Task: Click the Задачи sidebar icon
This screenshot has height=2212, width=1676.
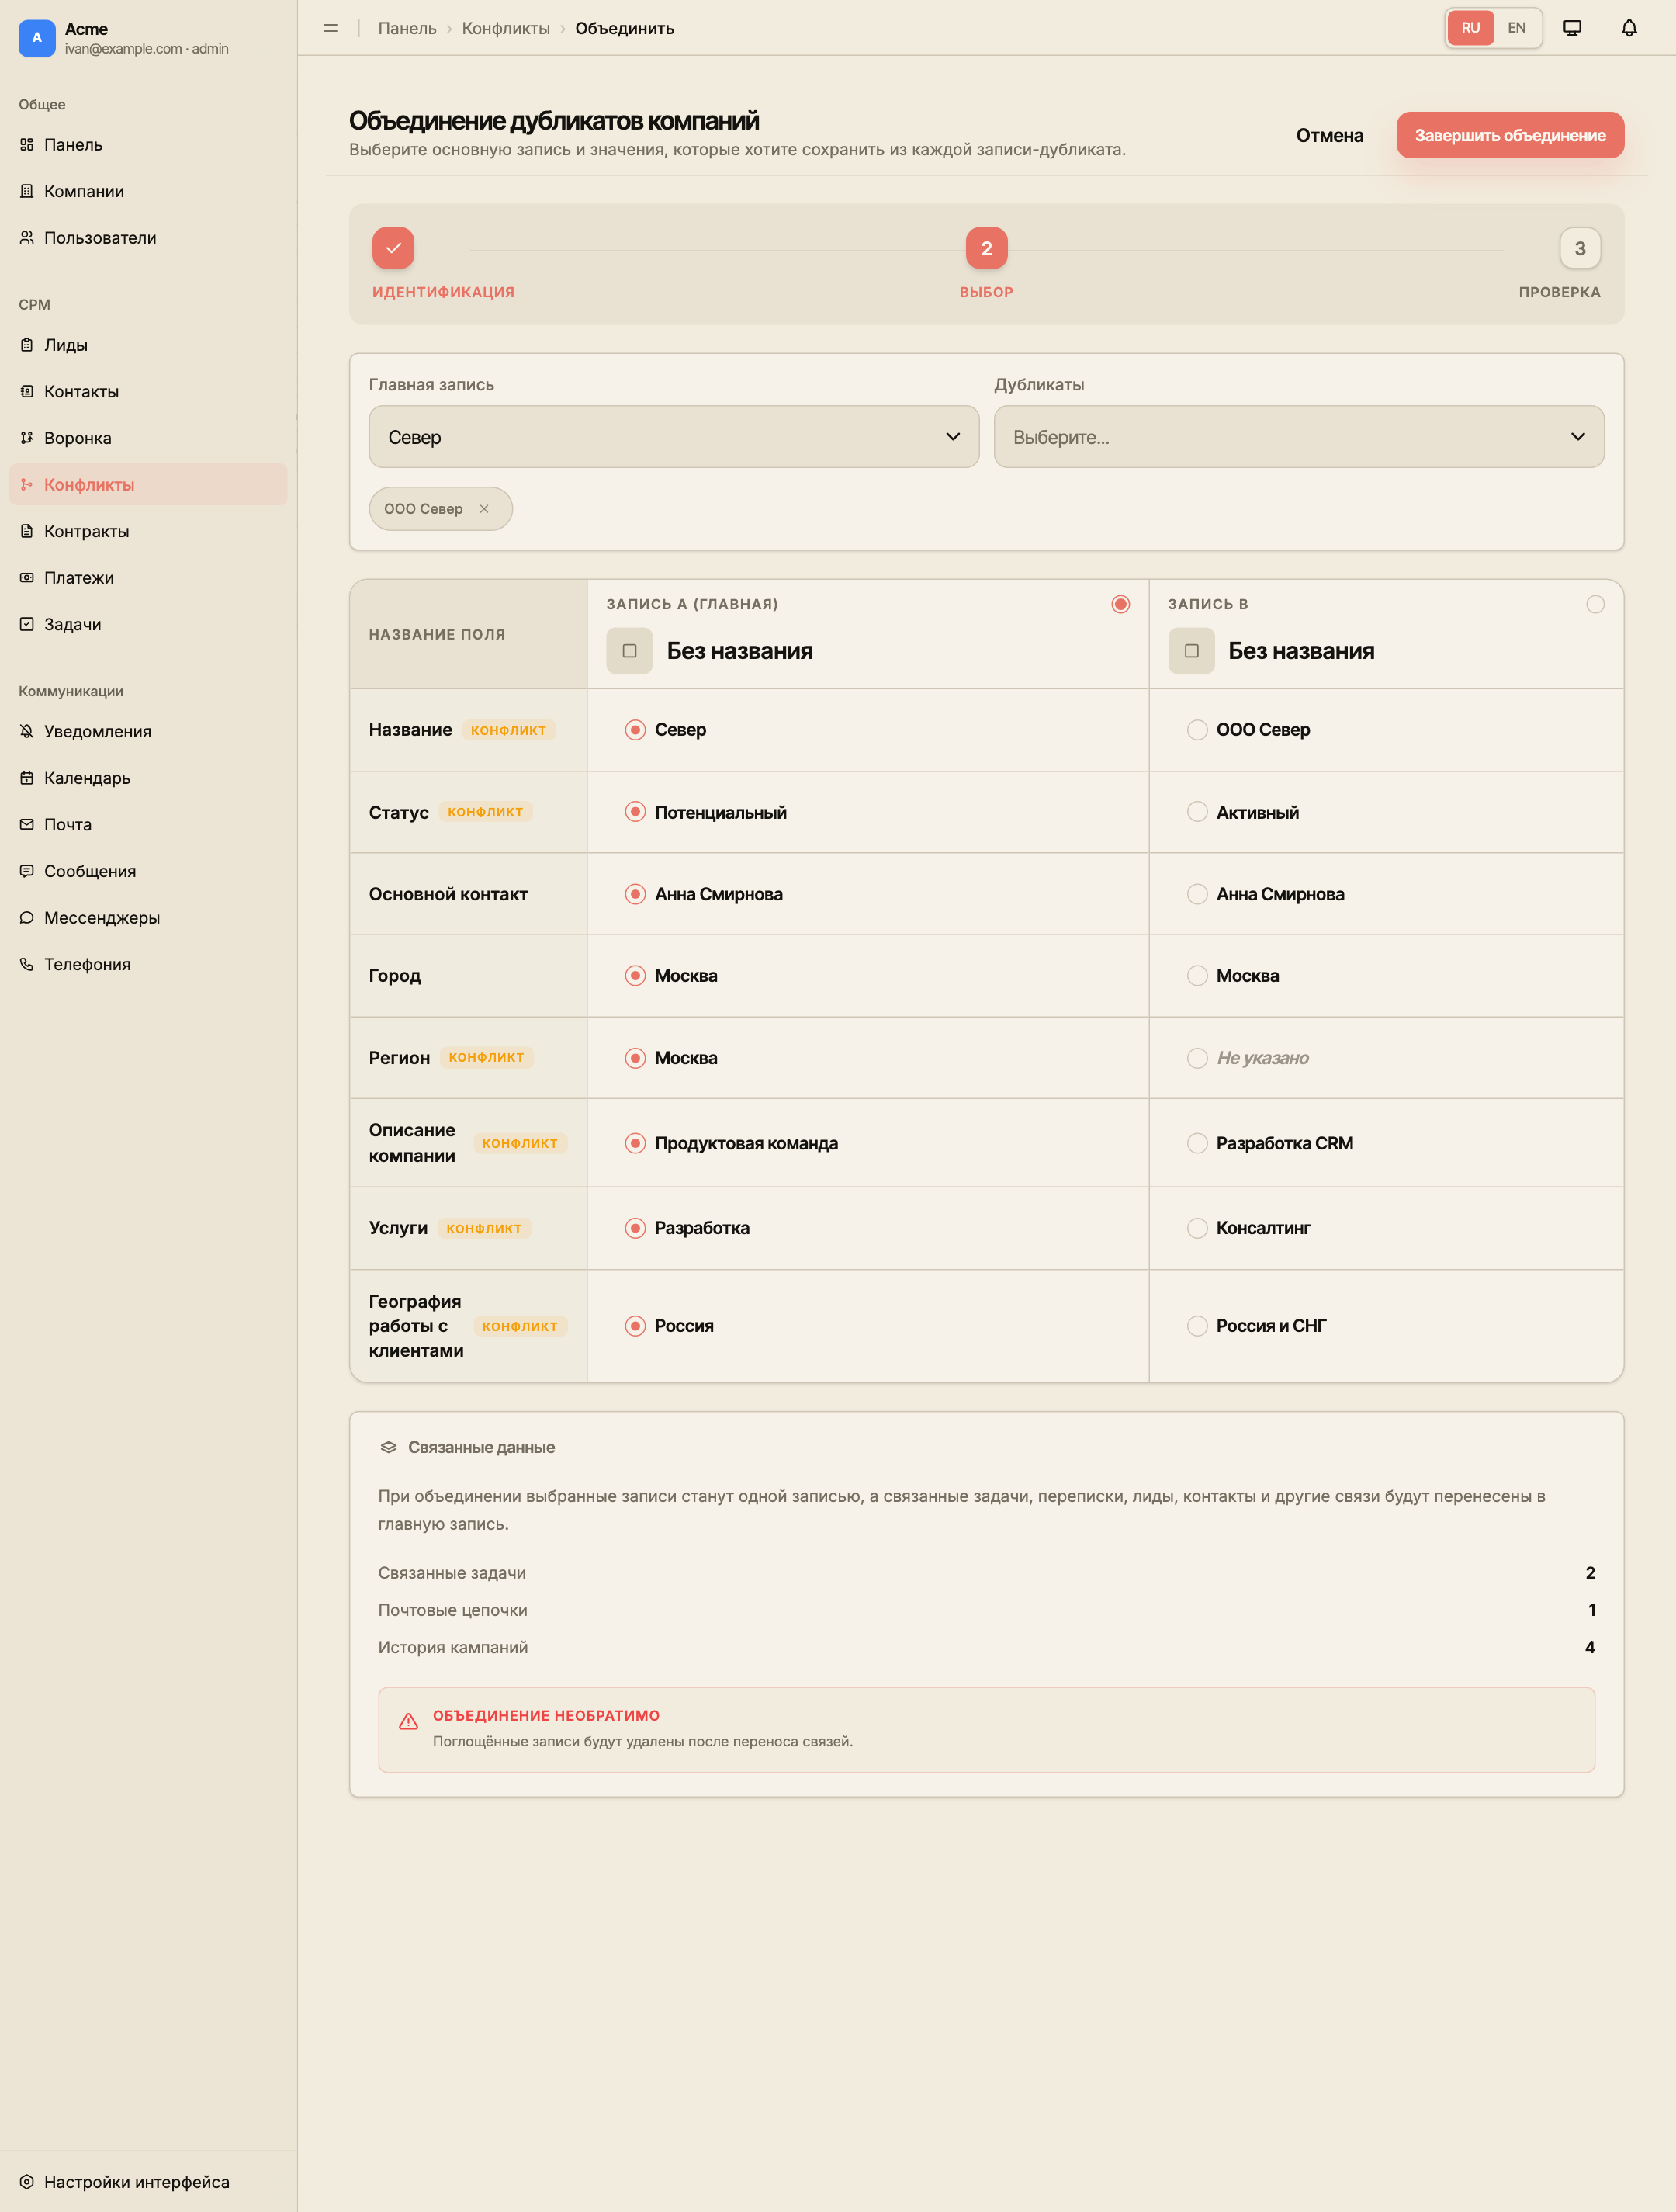Action: click(x=27, y=624)
